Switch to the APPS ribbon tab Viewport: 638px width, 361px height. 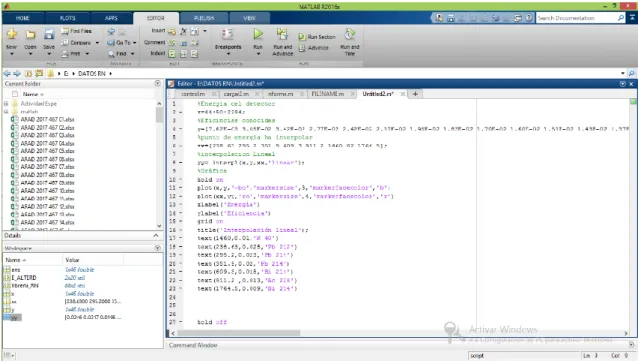(x=111, y=18)
